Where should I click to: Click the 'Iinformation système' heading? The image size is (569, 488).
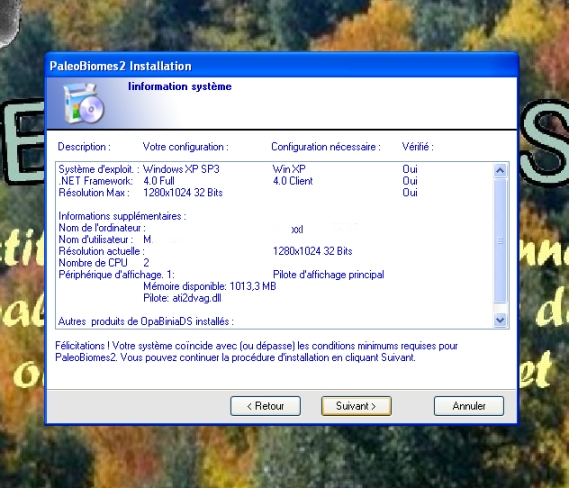[180, 86]
